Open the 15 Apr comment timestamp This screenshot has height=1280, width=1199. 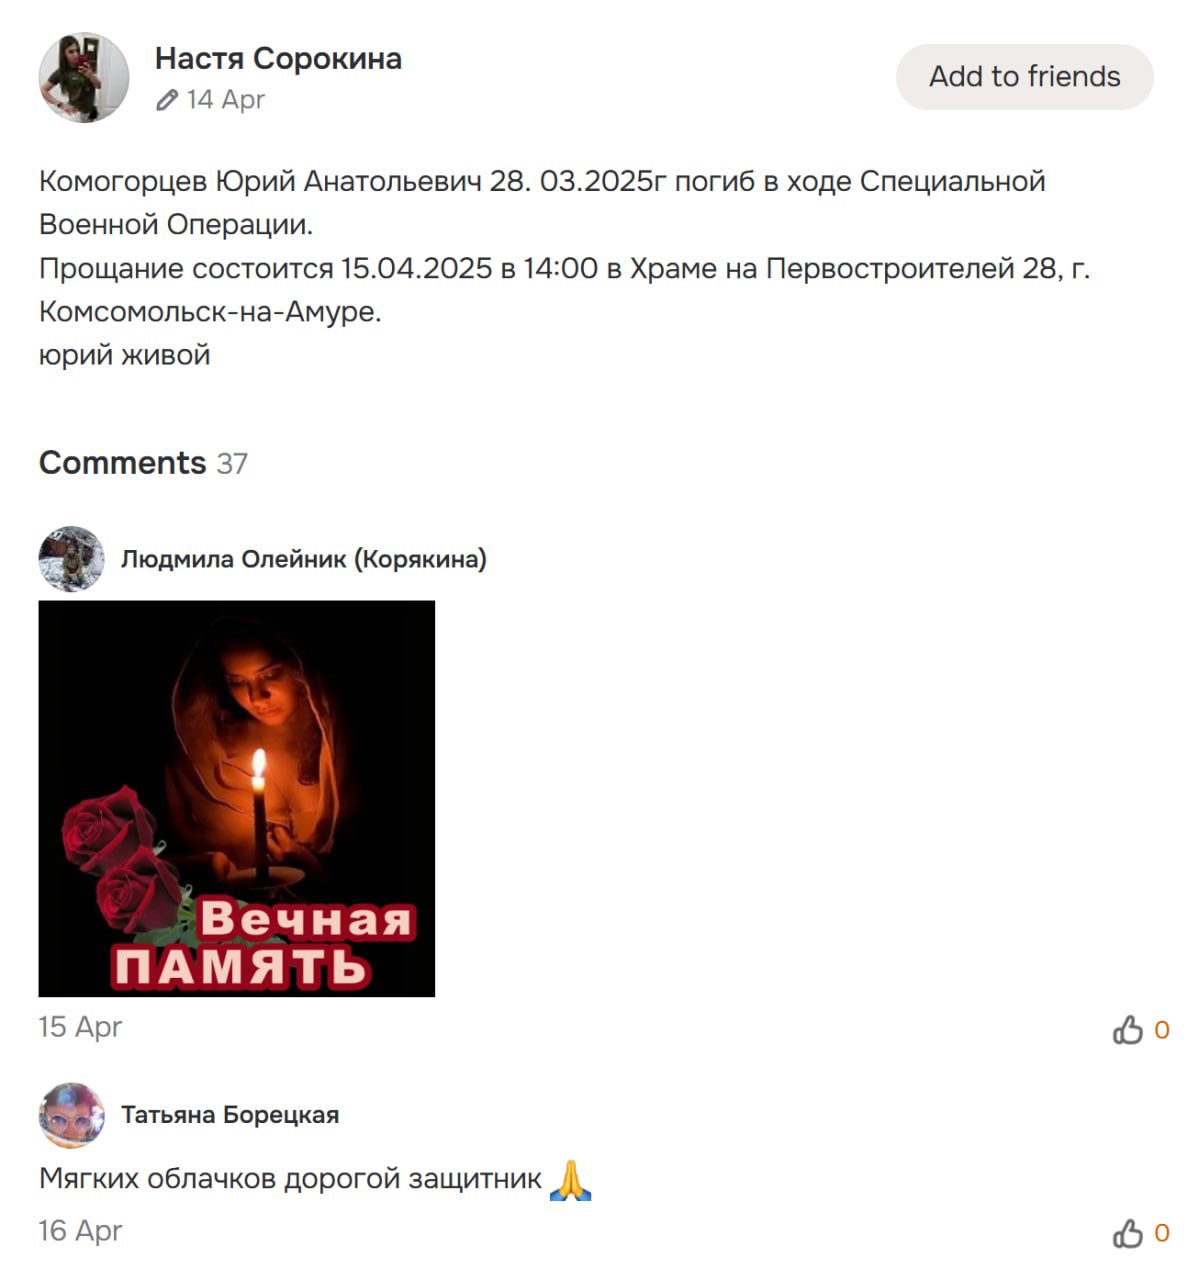tap(80, 1027)
